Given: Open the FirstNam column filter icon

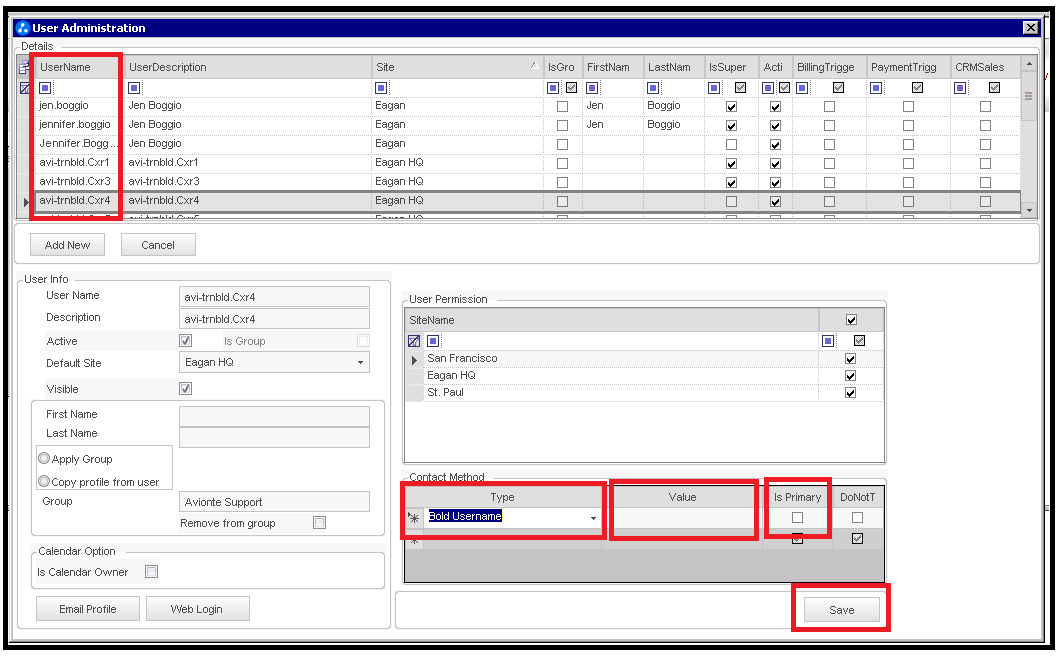Looking at the screenshot, I should pyautogui.click(x=592, y=88).
